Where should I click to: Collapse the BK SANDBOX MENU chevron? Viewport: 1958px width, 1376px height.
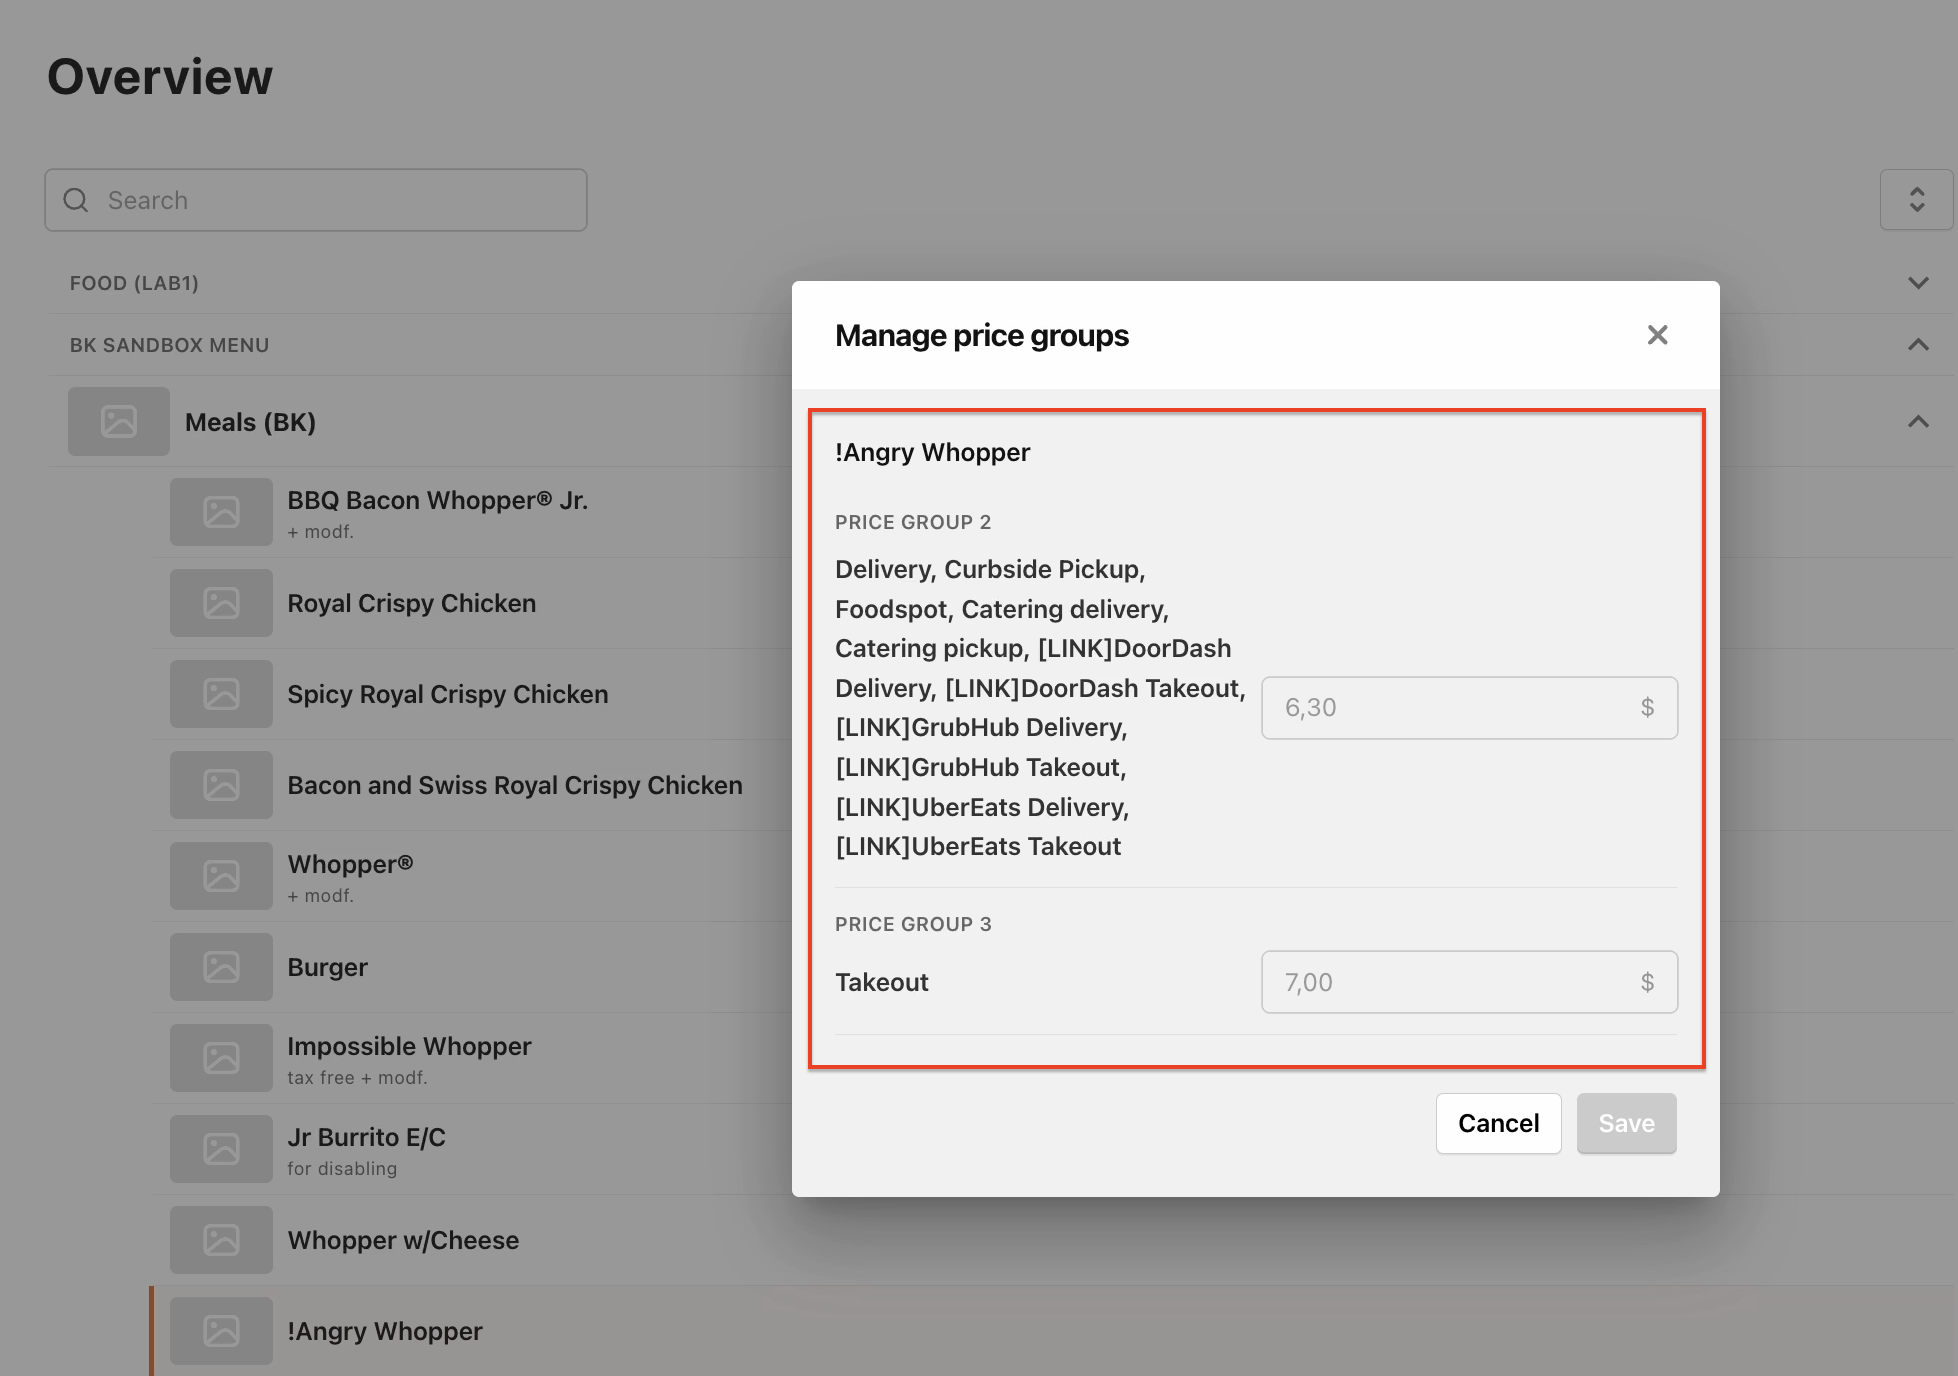[1918, 345]
